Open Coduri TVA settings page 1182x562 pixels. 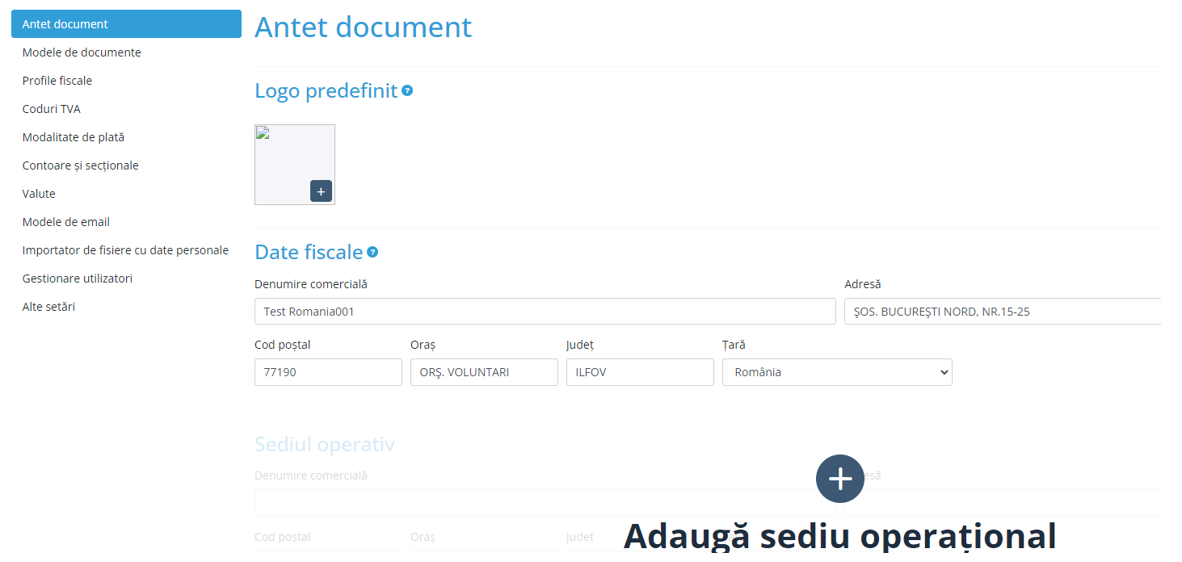tap(51, 109)
